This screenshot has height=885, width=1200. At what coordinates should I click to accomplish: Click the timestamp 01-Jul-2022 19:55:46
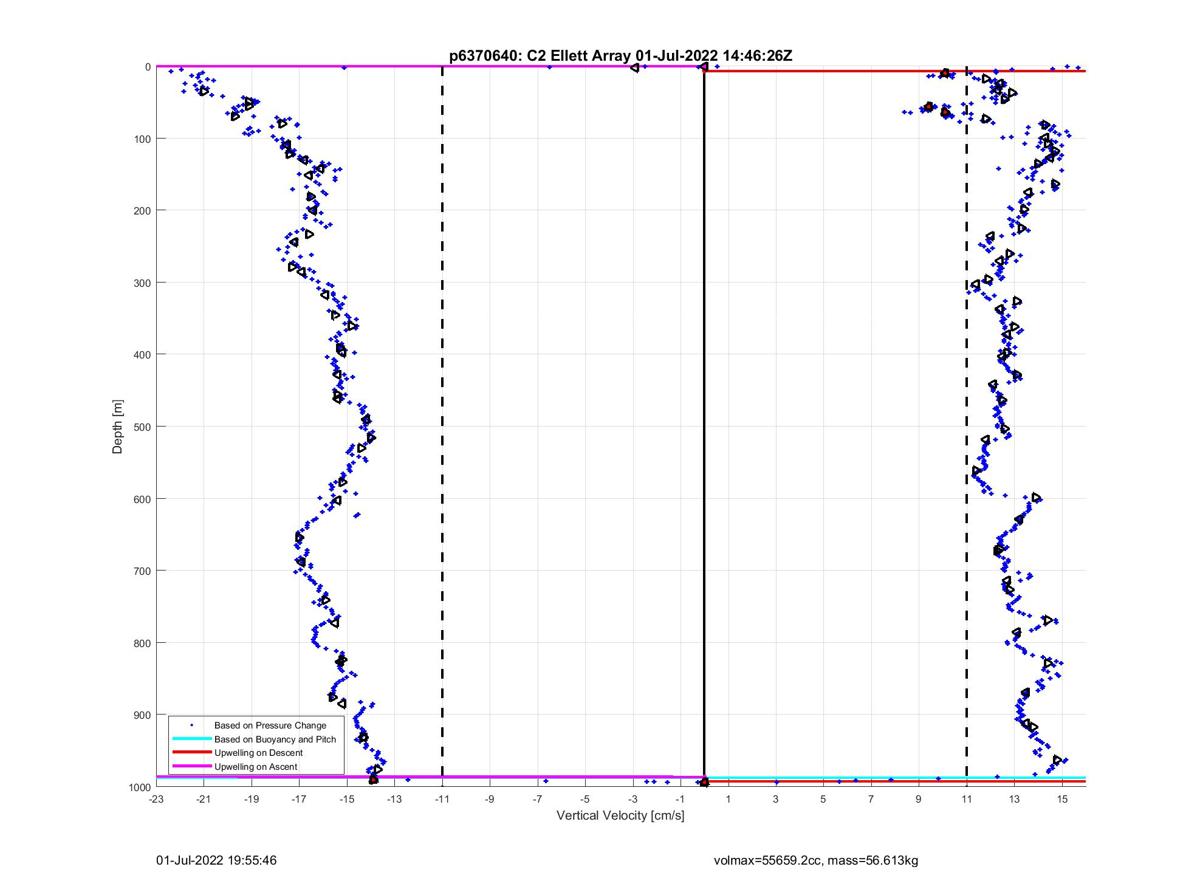click(x=216, y=859)
